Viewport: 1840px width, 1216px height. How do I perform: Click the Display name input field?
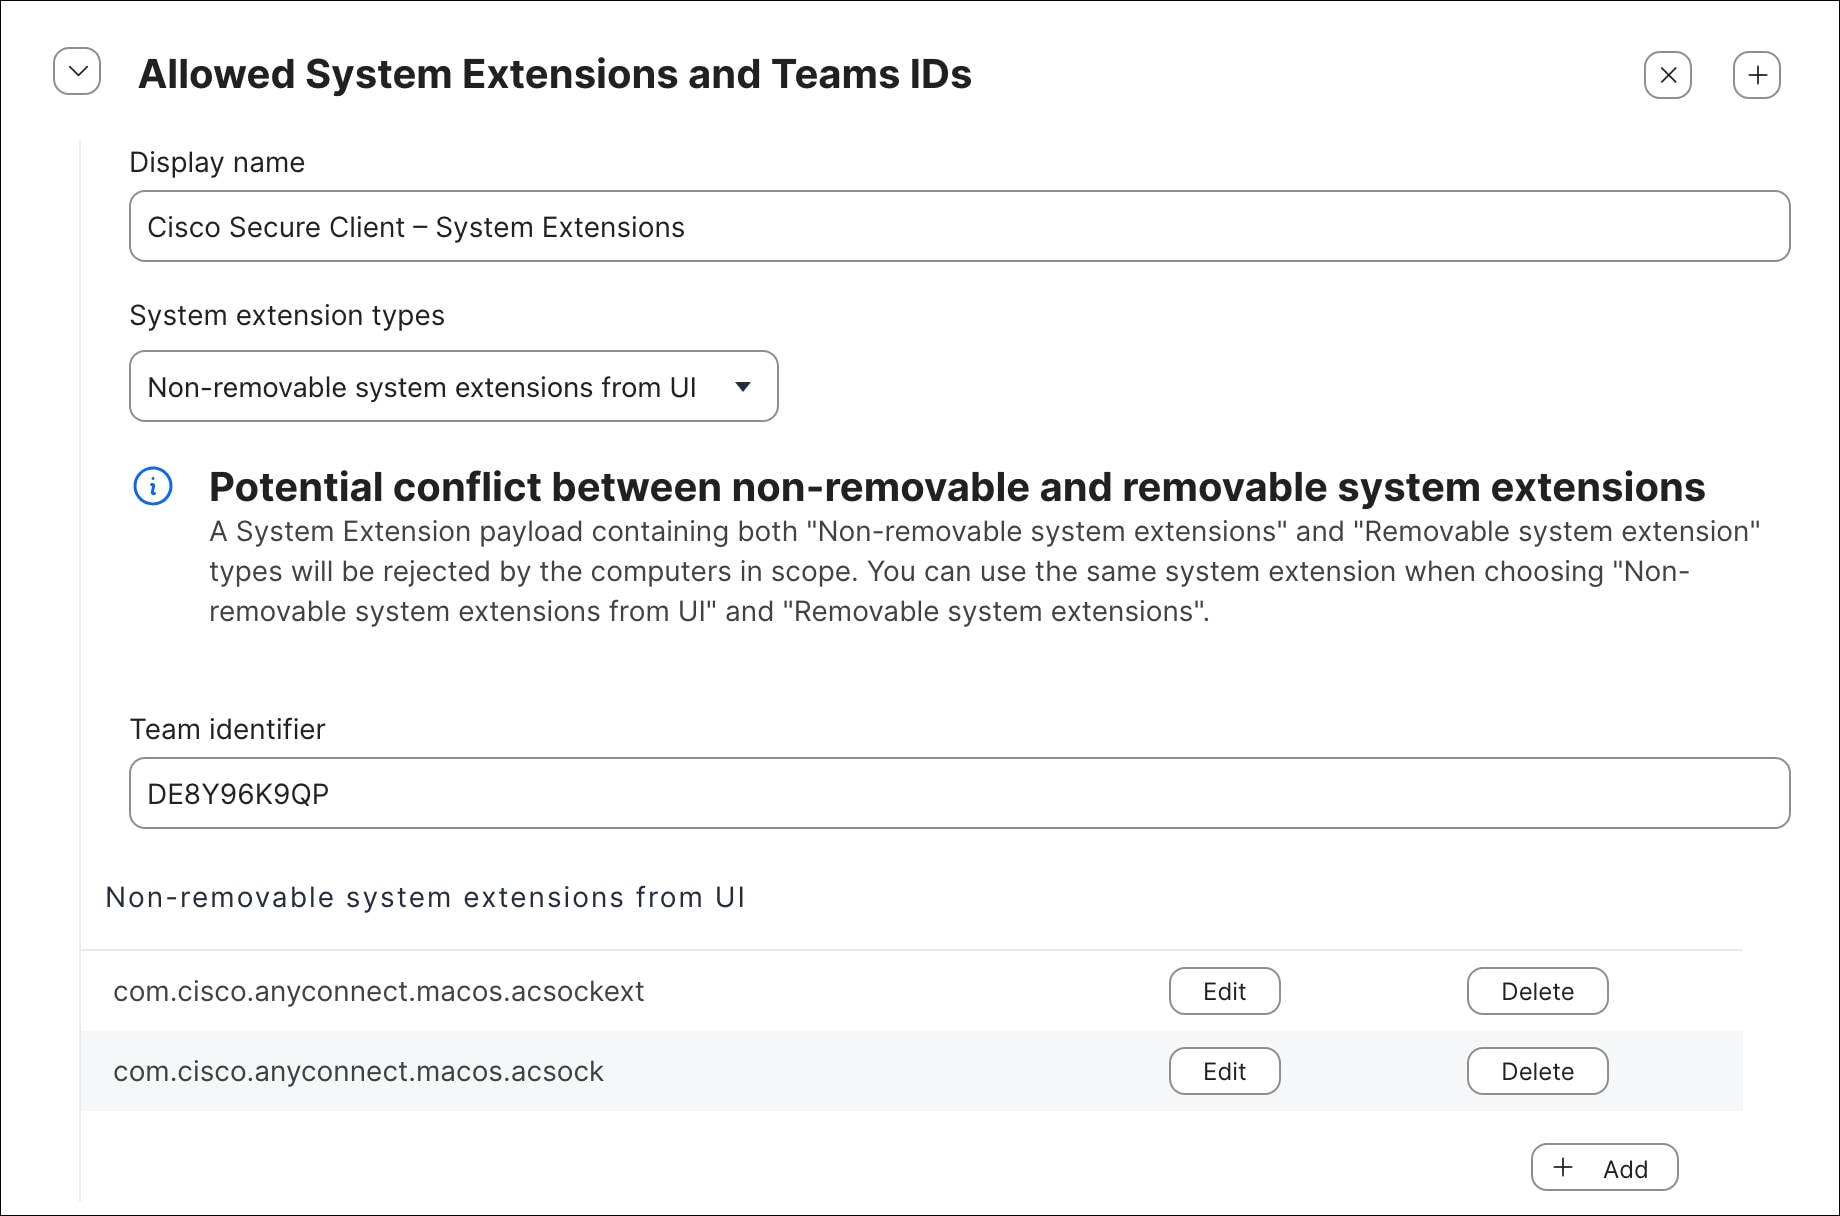[x=959, y=226]
